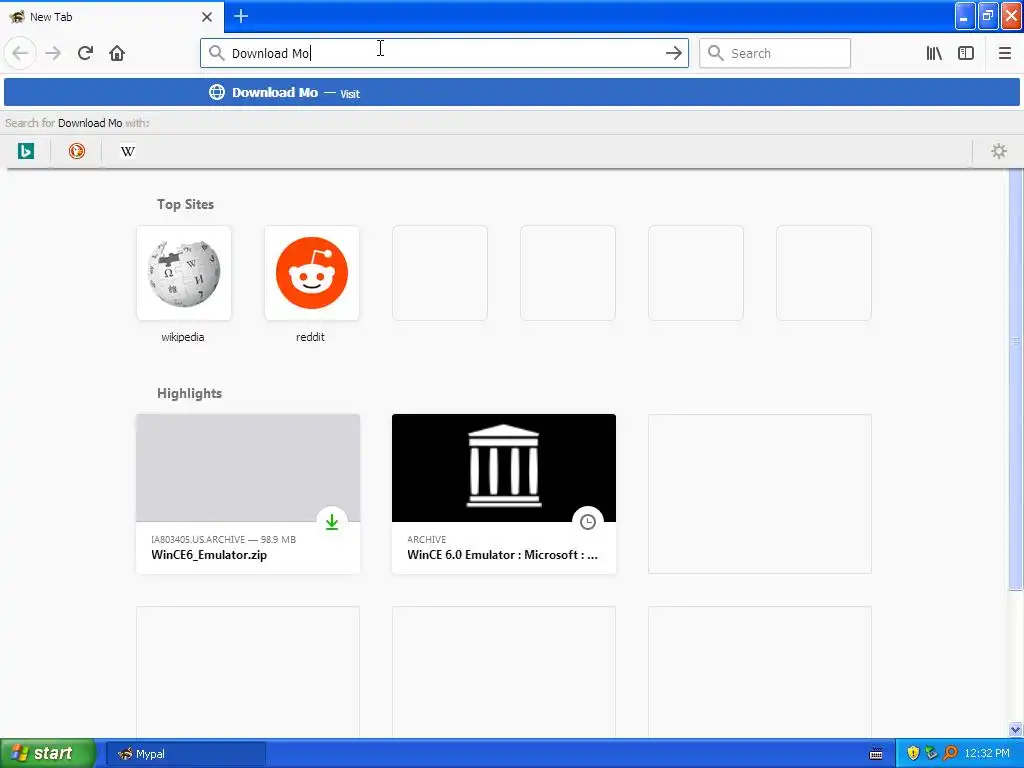1024x768 pixels.
Task: Open a new tab with the plus button
Action: tap(241, 16)
